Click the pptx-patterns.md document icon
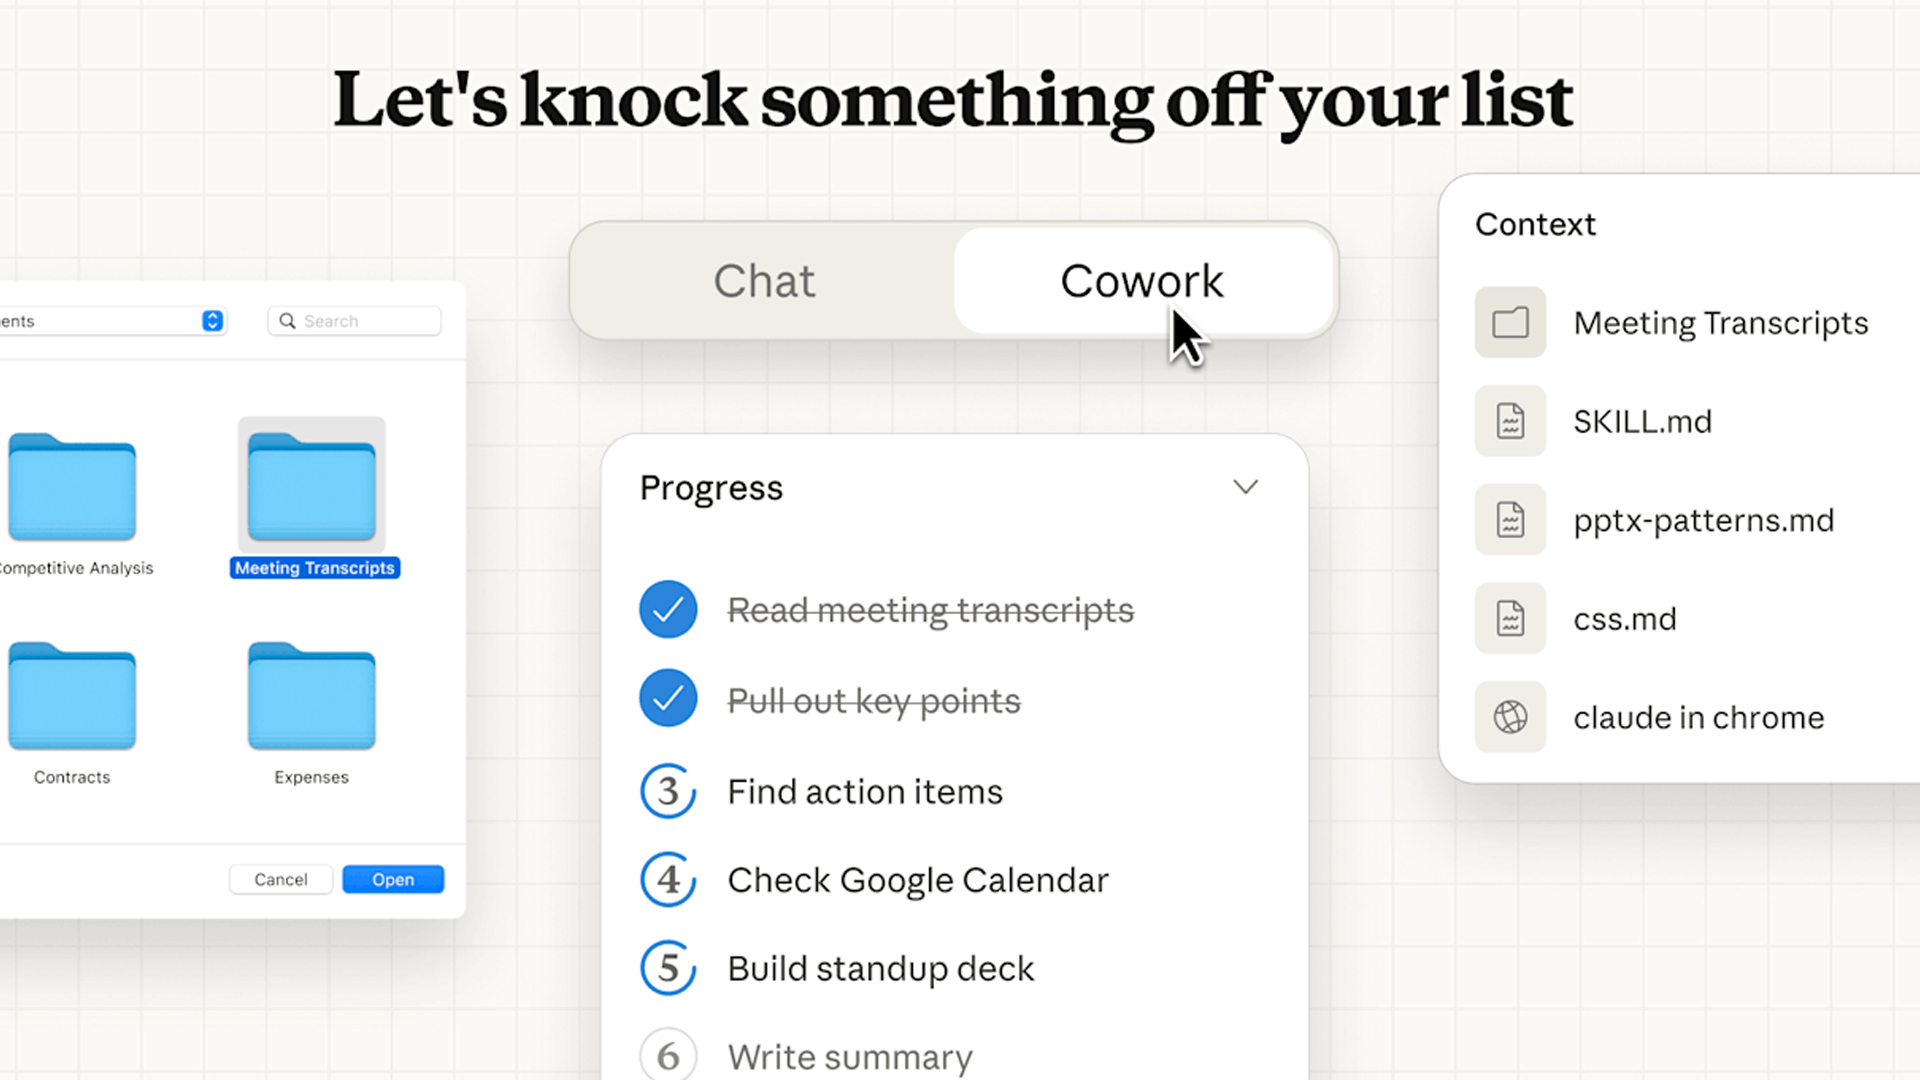 1510,520
